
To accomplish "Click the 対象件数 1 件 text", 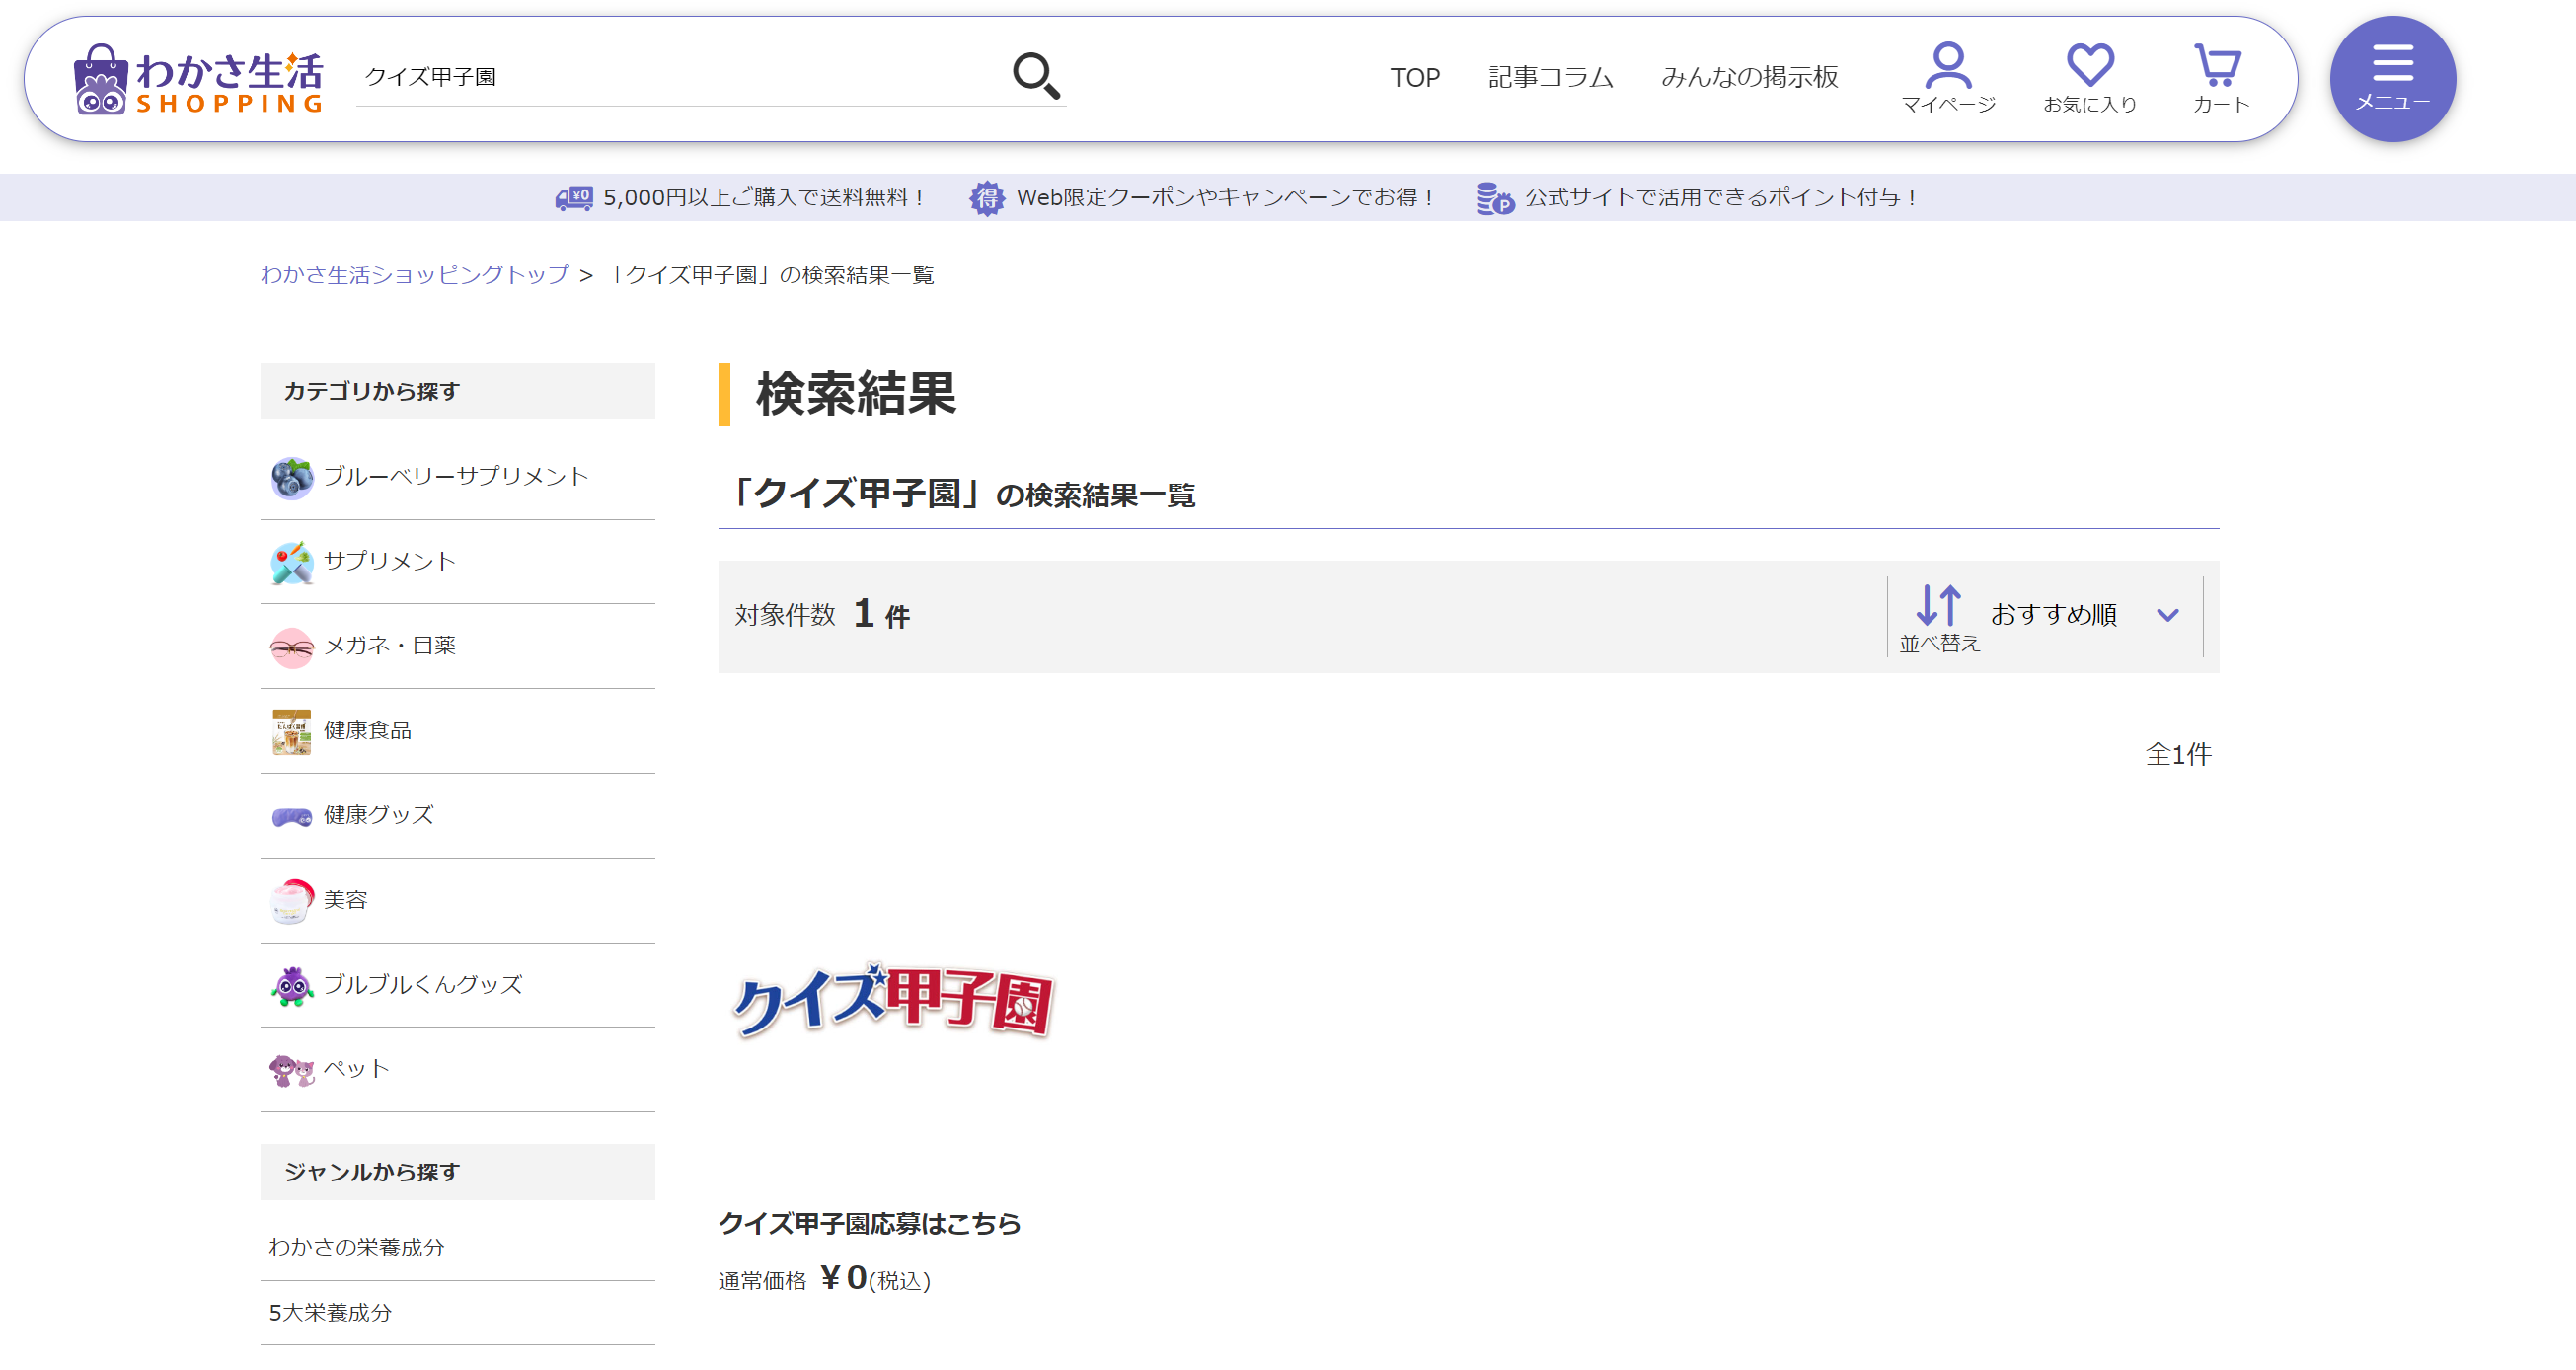I will pyautogui.click(x=822, y=615).
